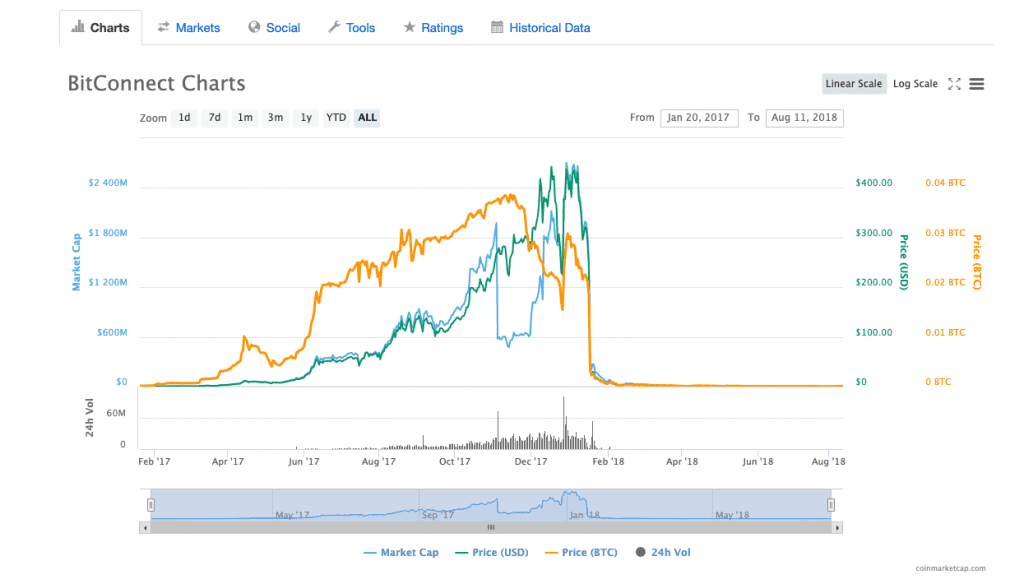
Task: Click the From date field showing Jan 20, 2017
Action: (699, 117)
